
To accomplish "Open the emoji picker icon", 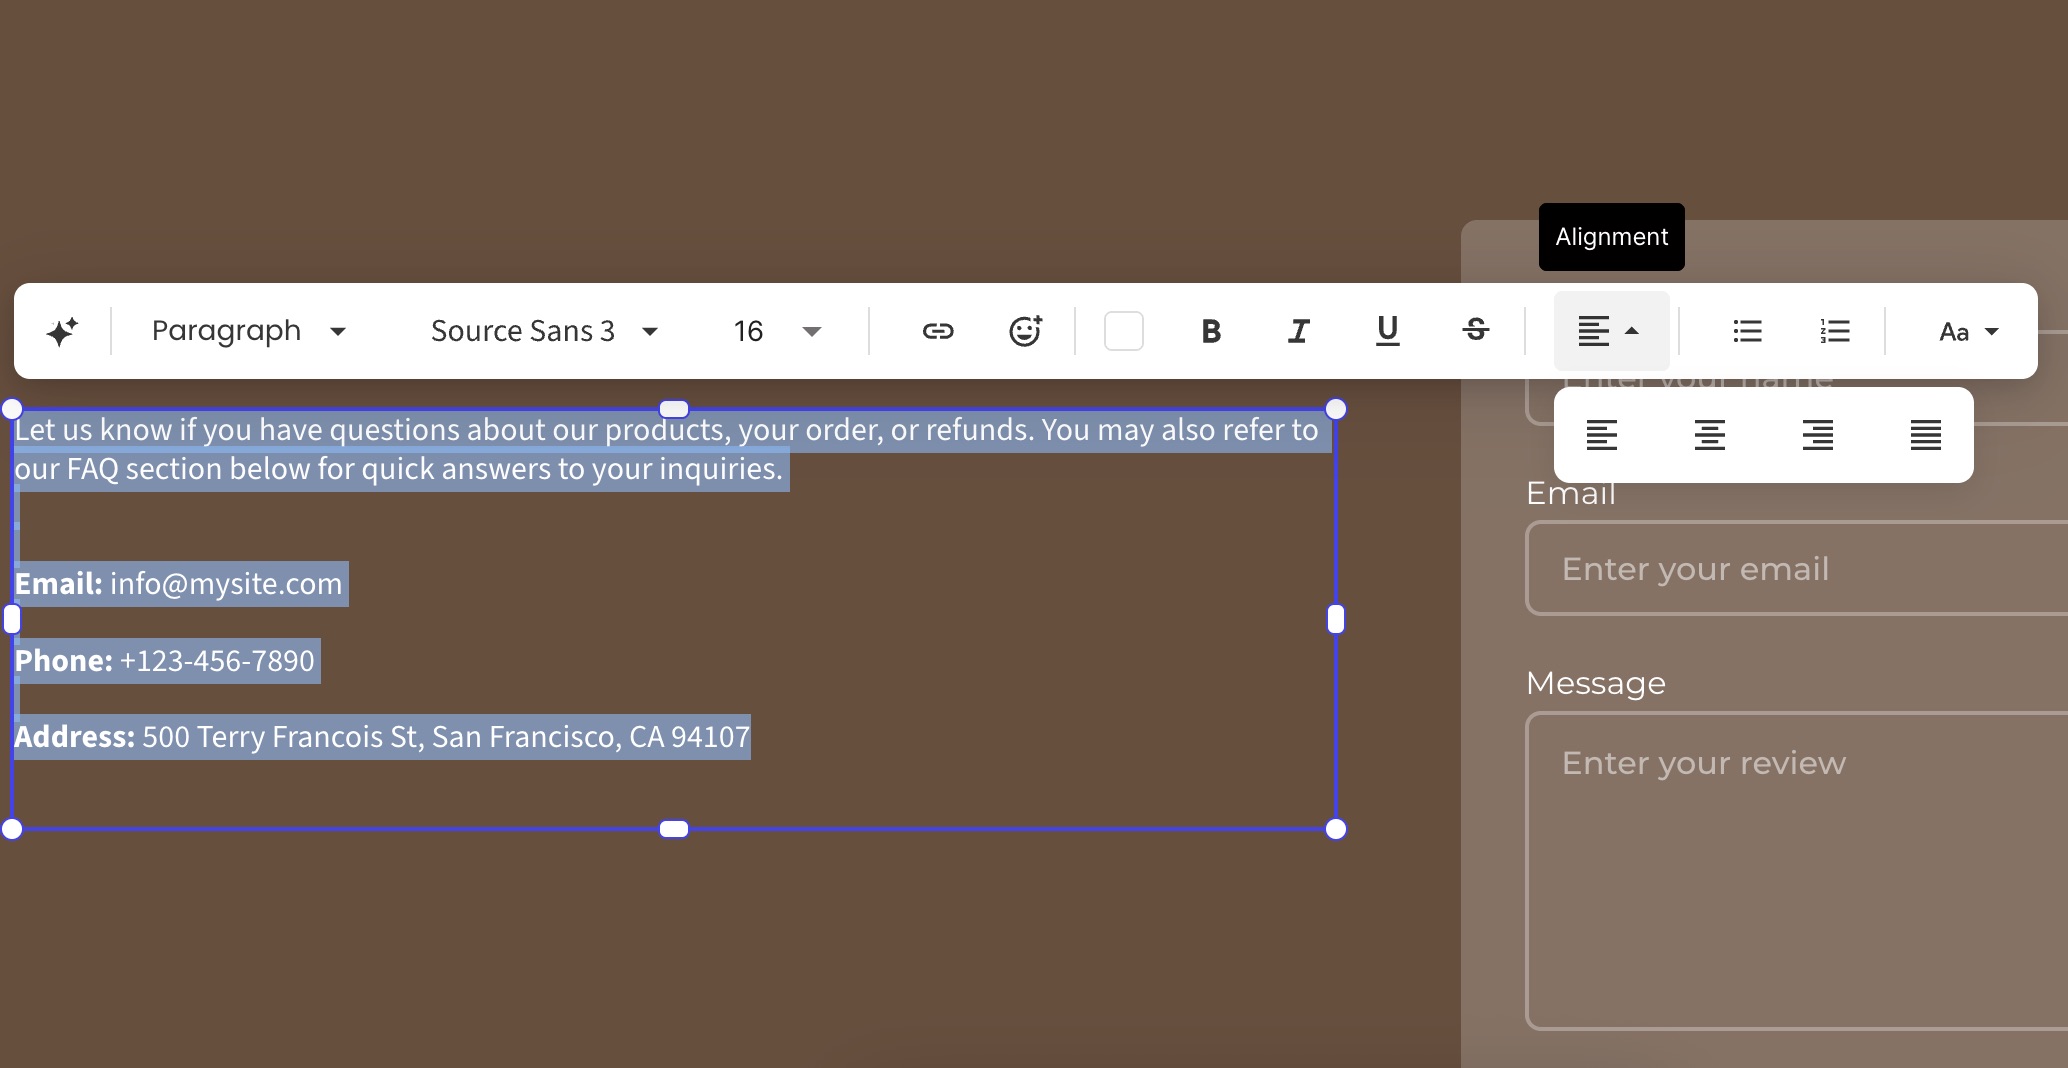I will click(x=1025, y=331).
